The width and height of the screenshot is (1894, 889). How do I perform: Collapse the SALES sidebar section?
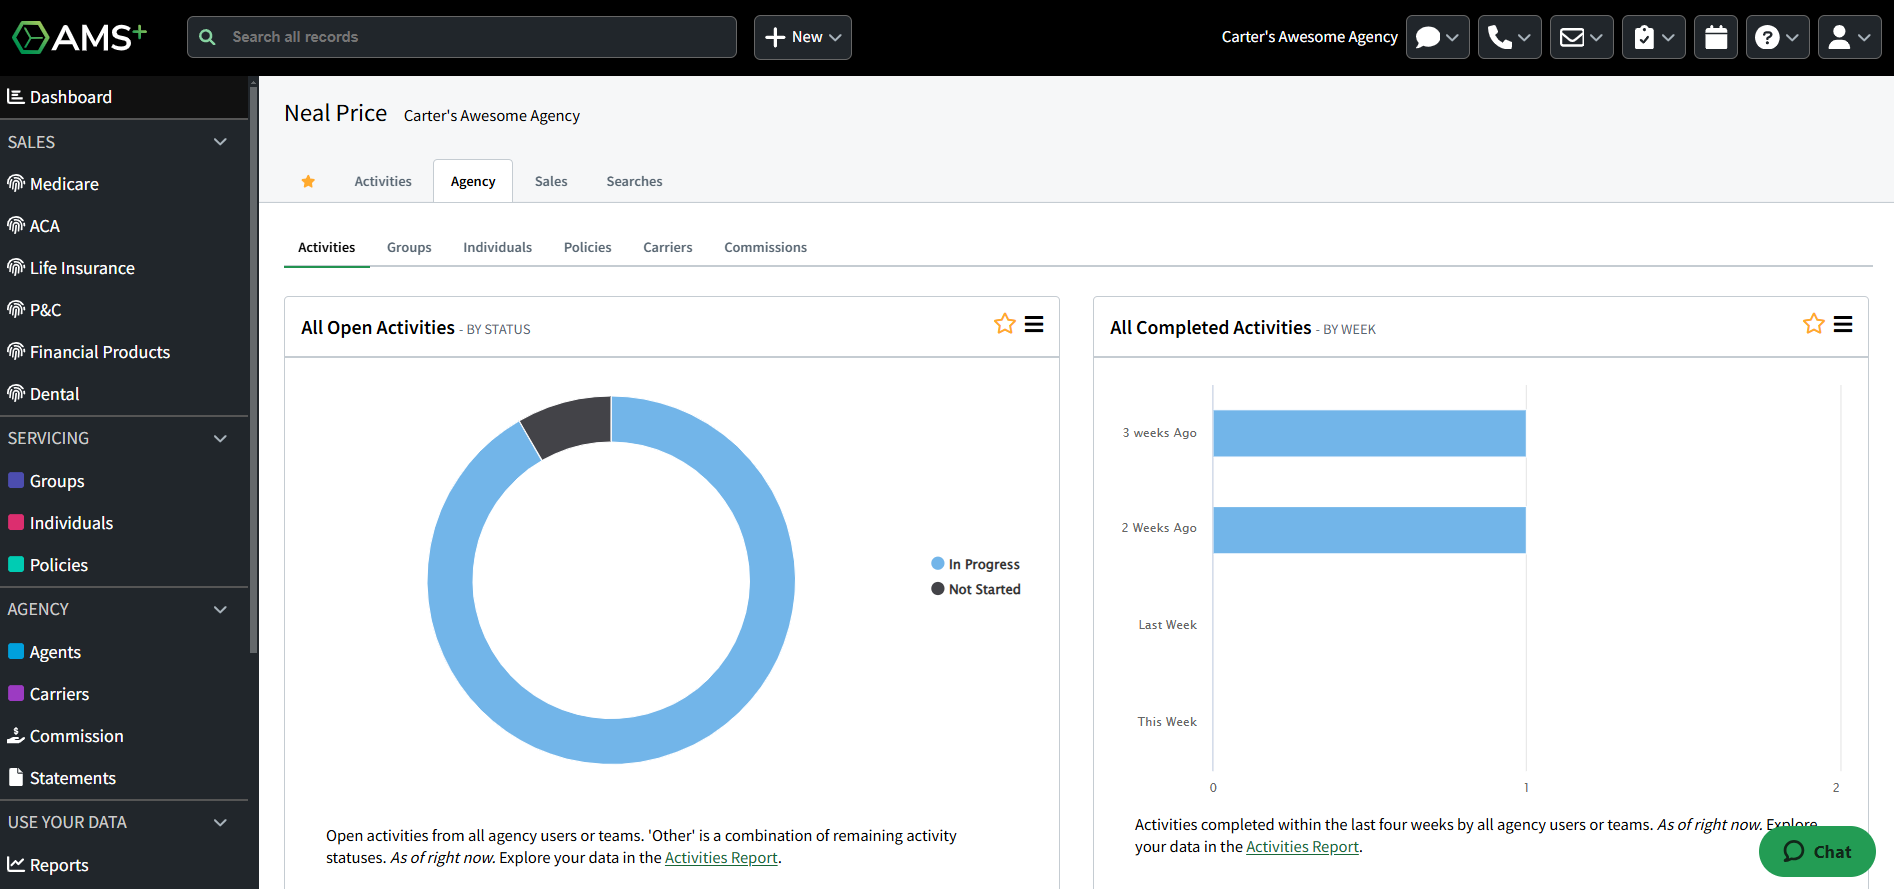coord(220,142)
